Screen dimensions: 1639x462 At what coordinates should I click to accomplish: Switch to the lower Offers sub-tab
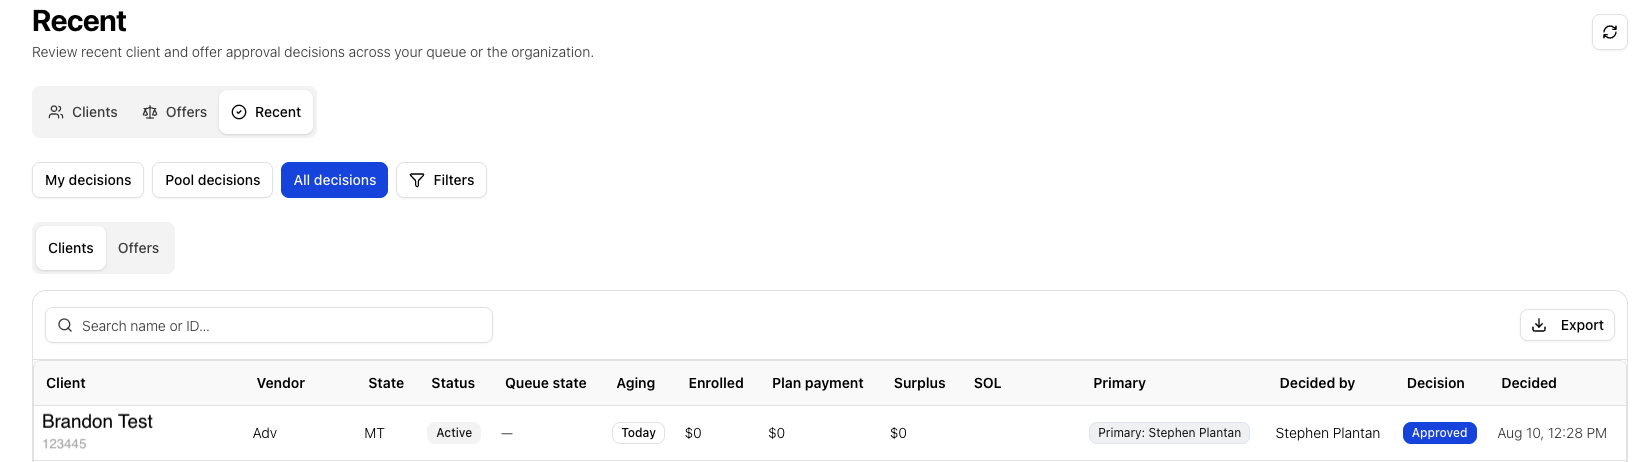(138, 248)
